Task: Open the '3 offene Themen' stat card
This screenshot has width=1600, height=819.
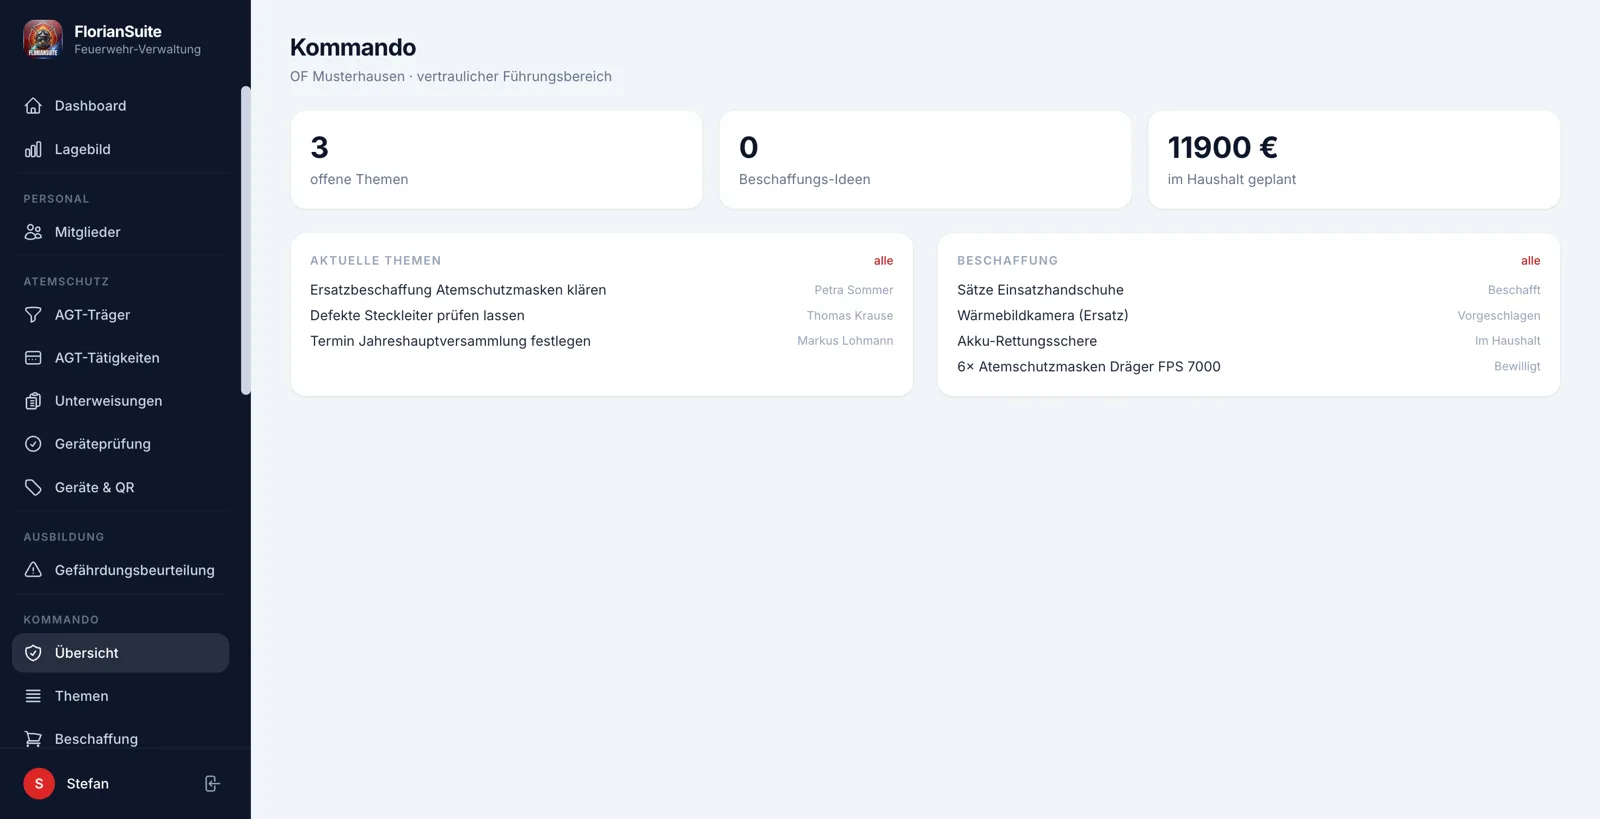Action: coord(496,160)
